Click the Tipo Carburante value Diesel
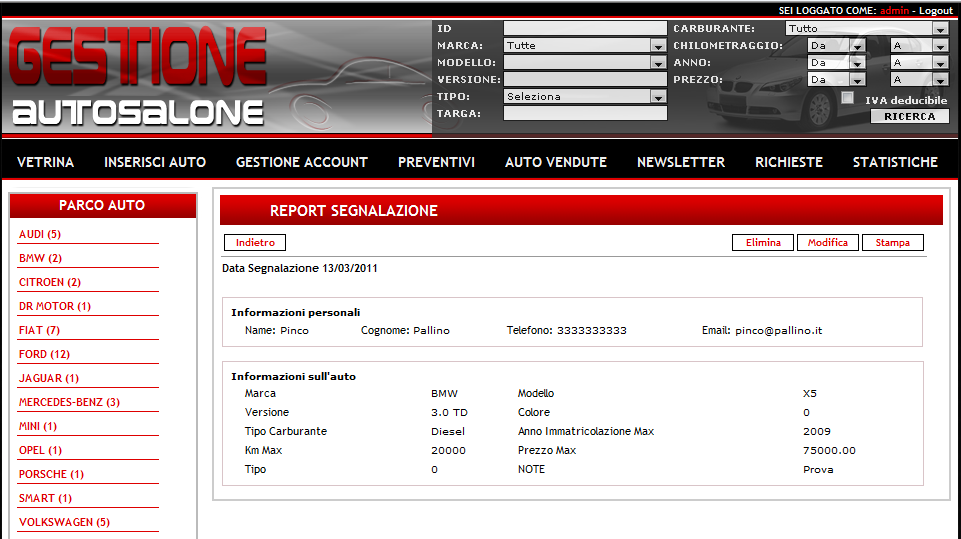The height and width of the screenshot is (539, 961). coord(448,432)
